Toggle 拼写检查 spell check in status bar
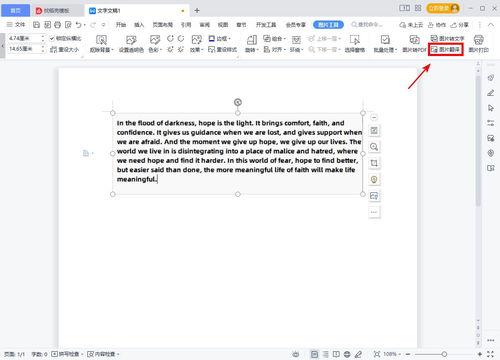Viewport: 500px width, 360px height. click(x=67, y=354)
